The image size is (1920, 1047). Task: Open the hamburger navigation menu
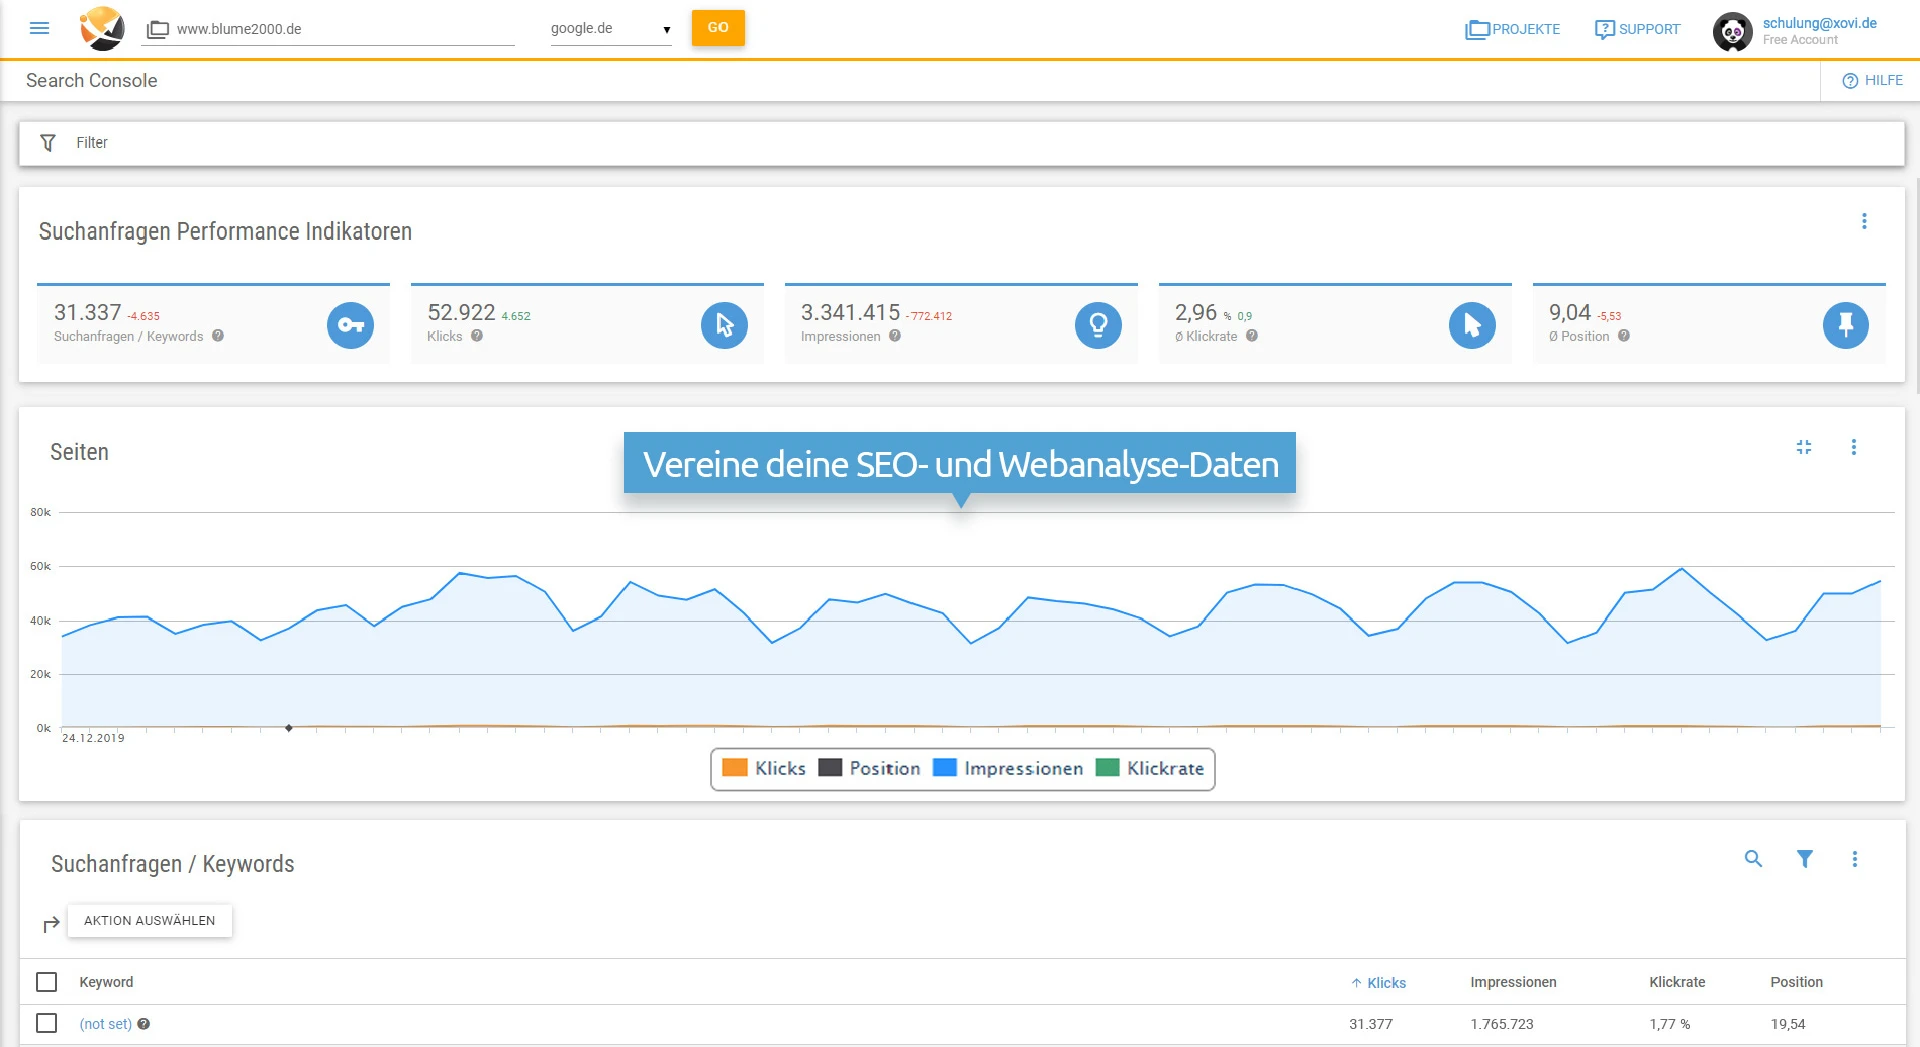point(40,28)
